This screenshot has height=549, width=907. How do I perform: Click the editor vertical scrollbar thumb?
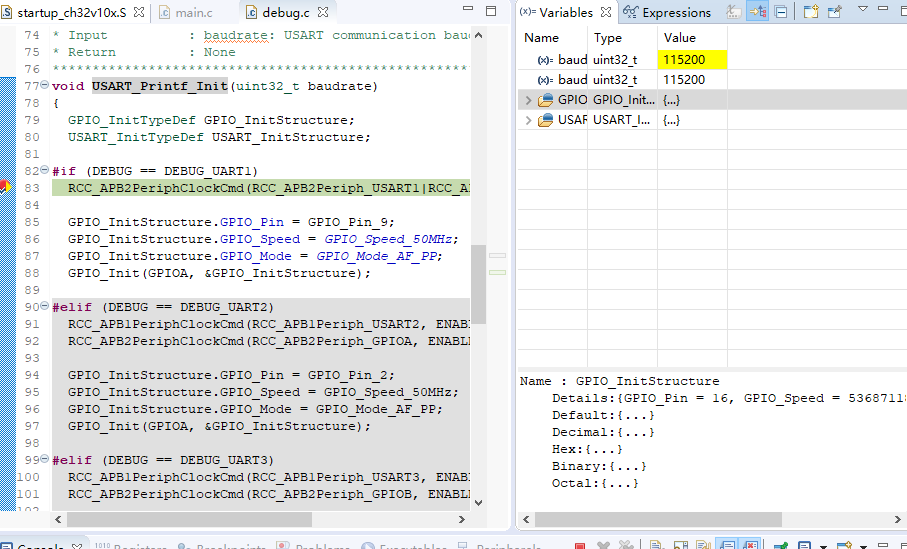(x=478, y=283)
